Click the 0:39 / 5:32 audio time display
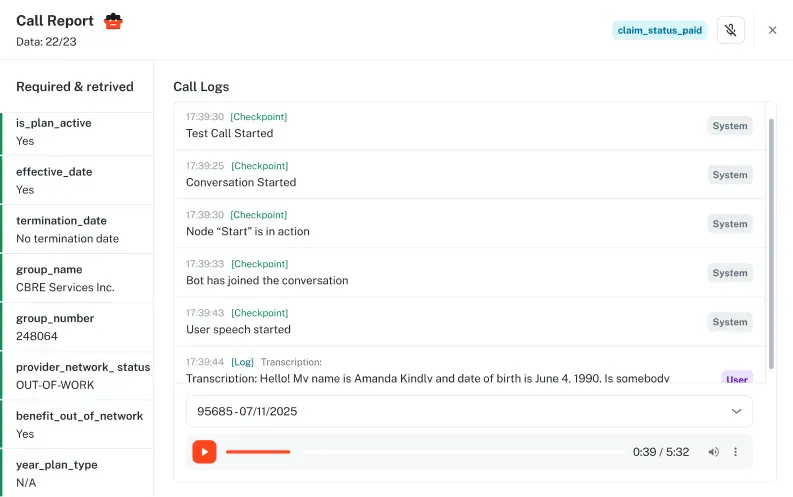 click(x=660, y=452)
